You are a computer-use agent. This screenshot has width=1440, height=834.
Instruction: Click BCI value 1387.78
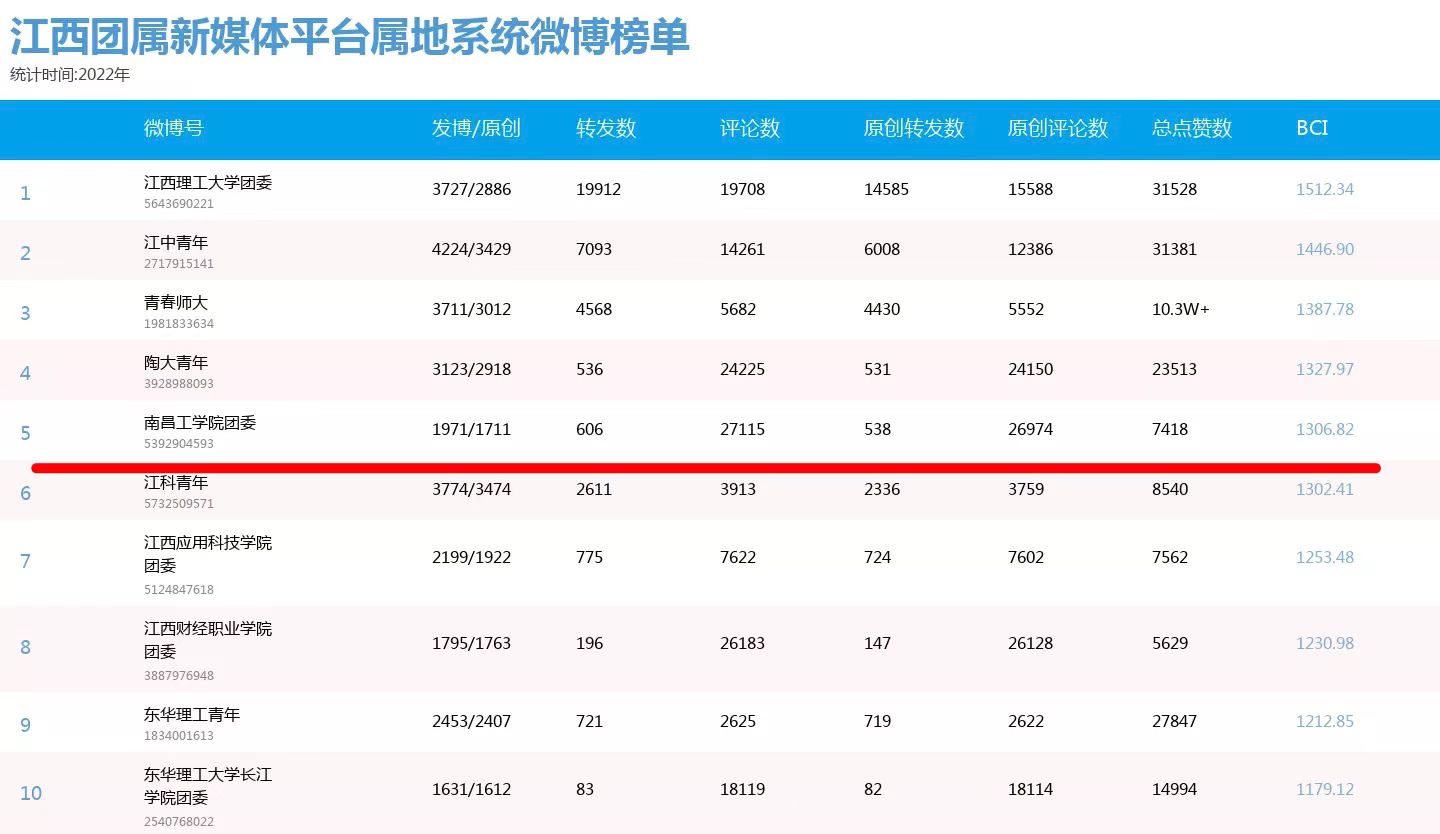1325,309
